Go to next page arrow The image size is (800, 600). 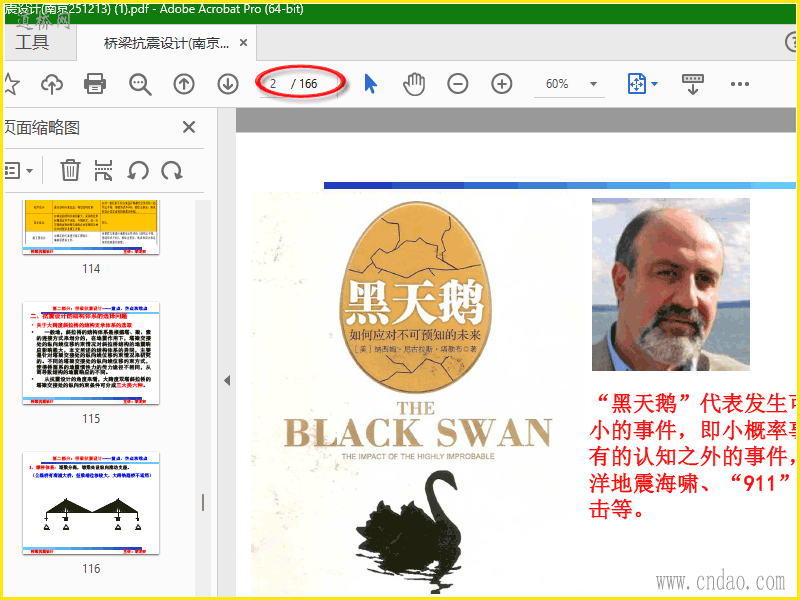pos(228,84)
